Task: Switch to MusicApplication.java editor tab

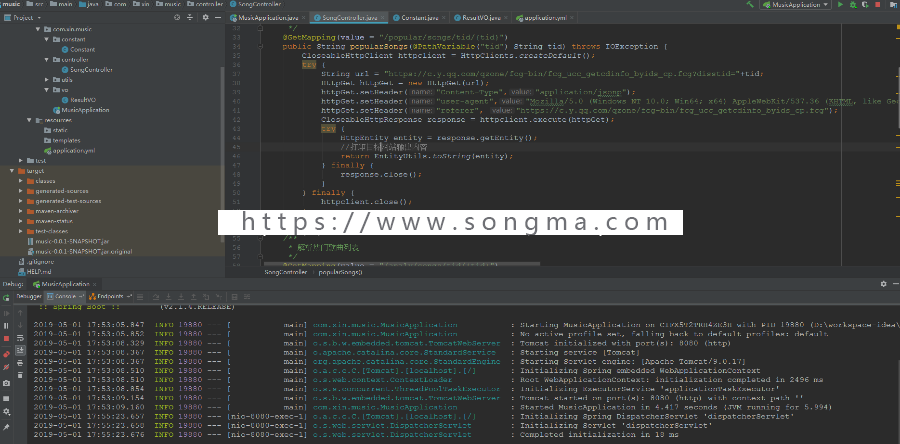Action: click(x=268, y=18)
